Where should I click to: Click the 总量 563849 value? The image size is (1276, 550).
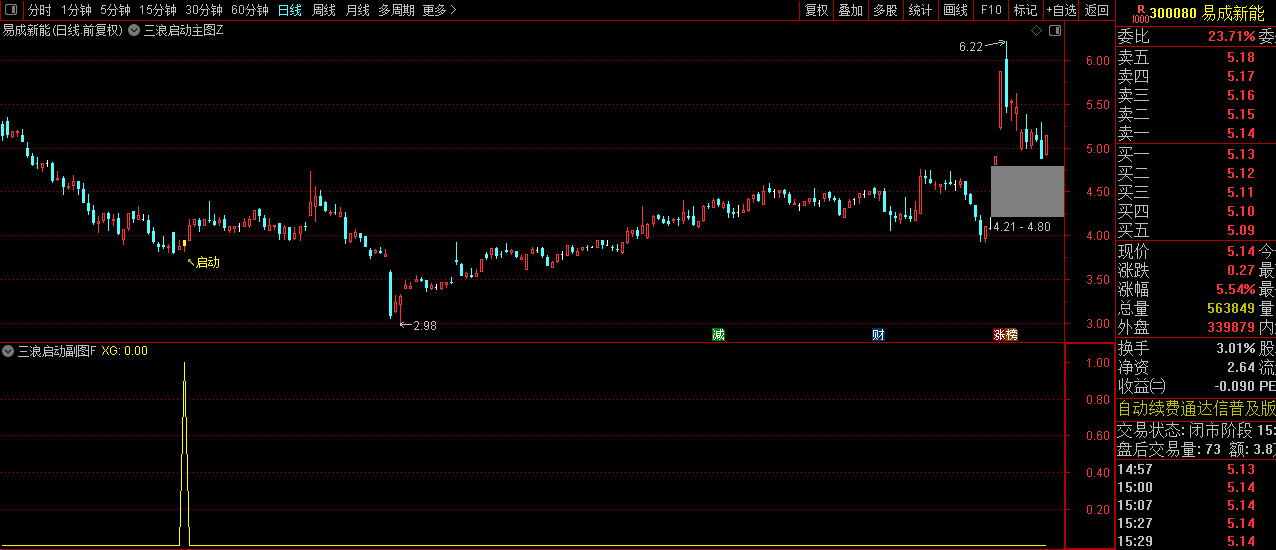click(x=1231, y=309)
